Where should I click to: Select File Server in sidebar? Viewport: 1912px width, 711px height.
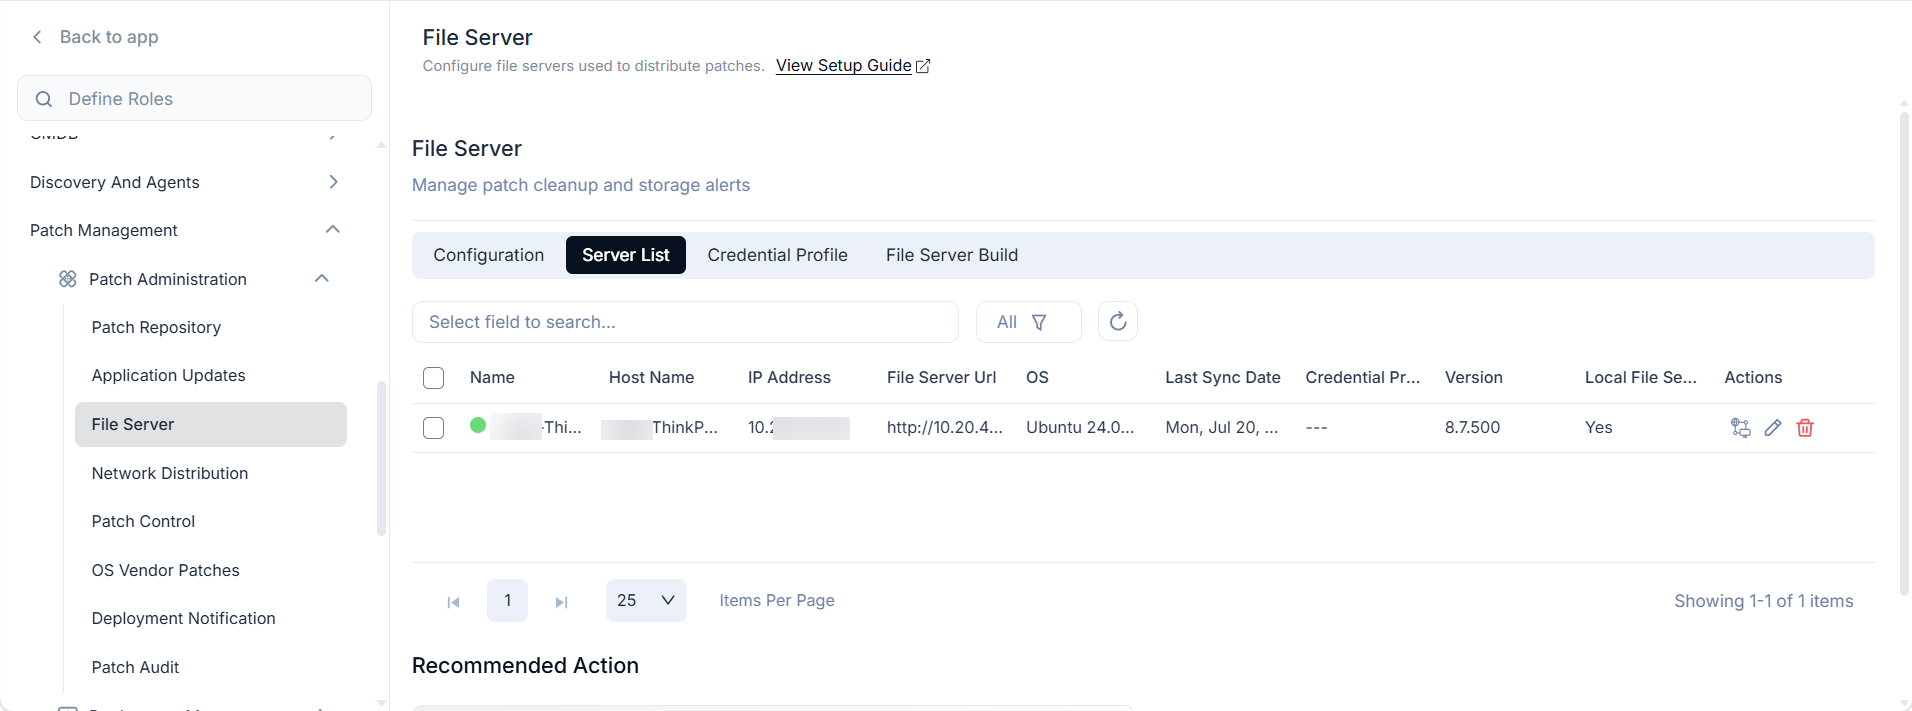pos(211,424)
